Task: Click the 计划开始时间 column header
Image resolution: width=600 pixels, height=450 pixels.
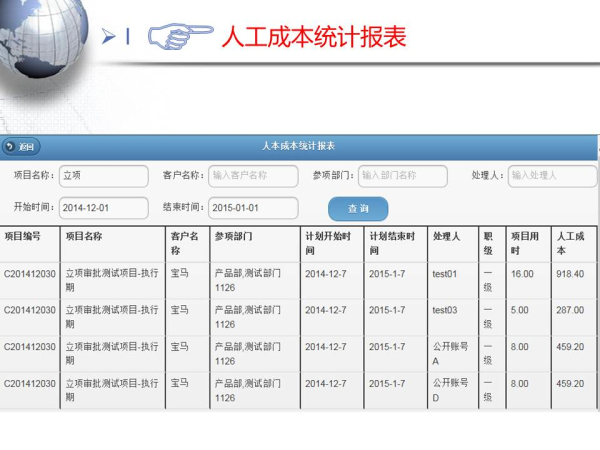Action: (x=332, y=244)
